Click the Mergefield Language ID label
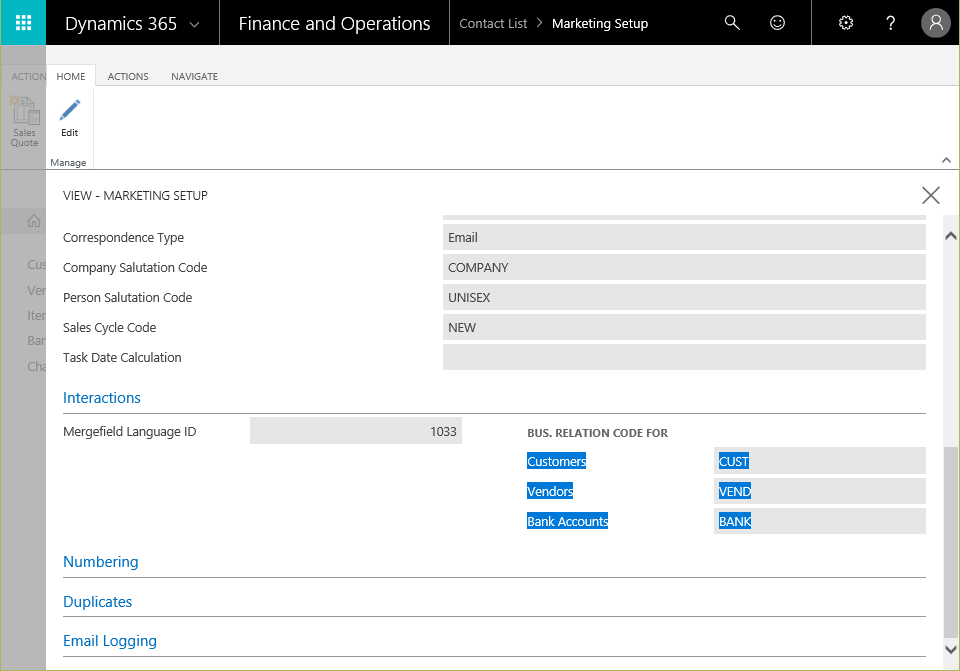Viewport: 960px width, 671px height. pyautogui.click(x=129, y=432)
